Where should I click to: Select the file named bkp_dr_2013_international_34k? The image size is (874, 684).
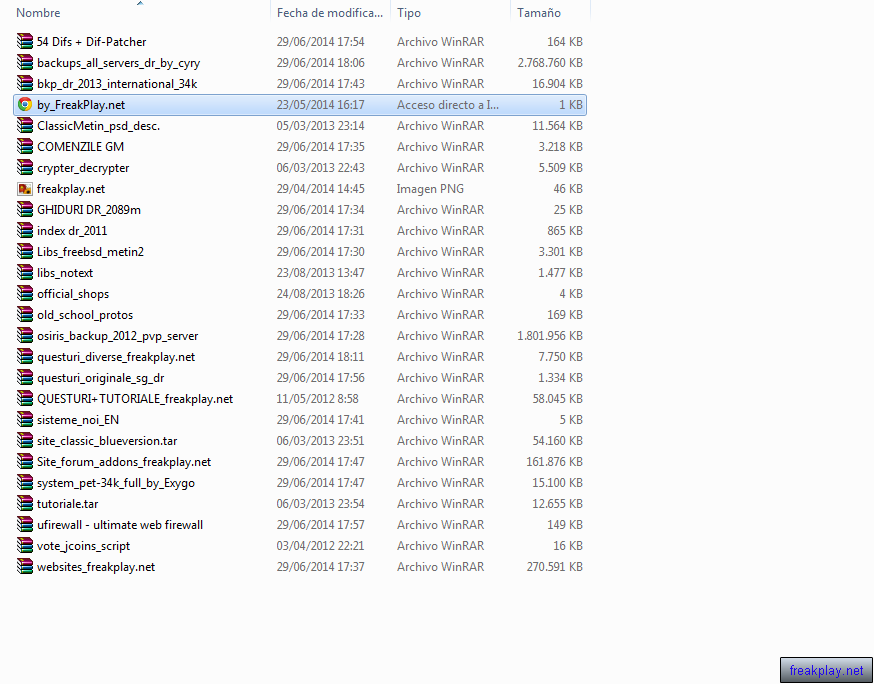click(117, 84)
